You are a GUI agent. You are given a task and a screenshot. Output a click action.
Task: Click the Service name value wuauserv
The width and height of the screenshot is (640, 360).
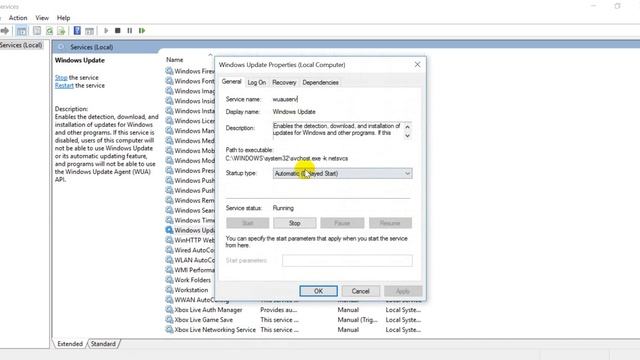point(285,99)
